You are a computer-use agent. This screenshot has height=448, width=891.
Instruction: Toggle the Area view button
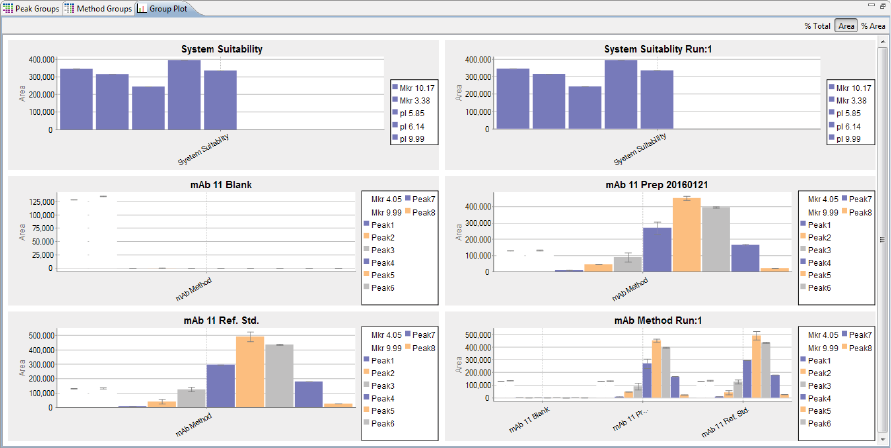pyautogui.click(x=846, y=26)
